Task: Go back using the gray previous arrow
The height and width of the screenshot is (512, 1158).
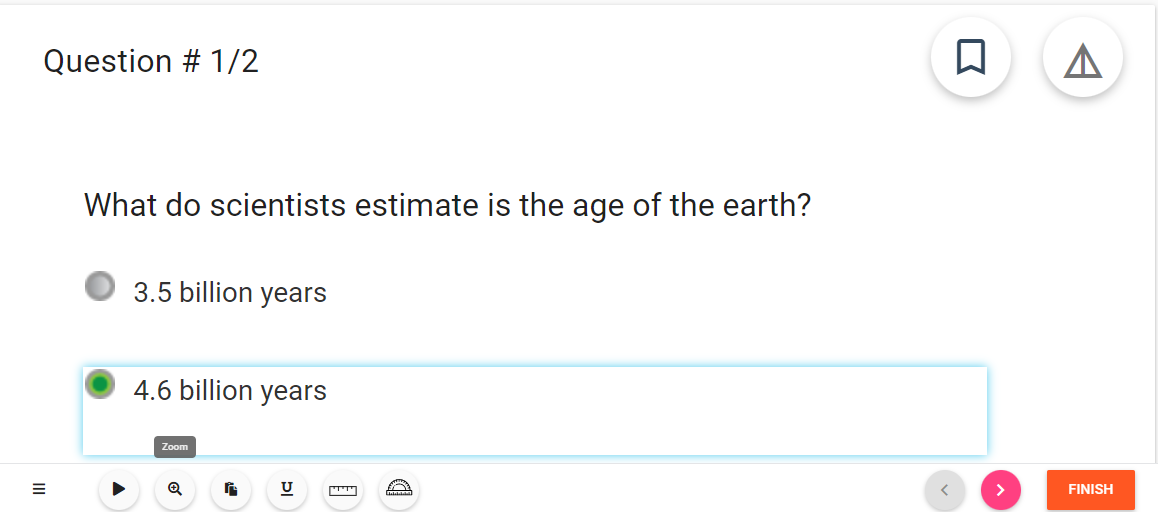Action: pyautogui.click(x=945, y=490)
